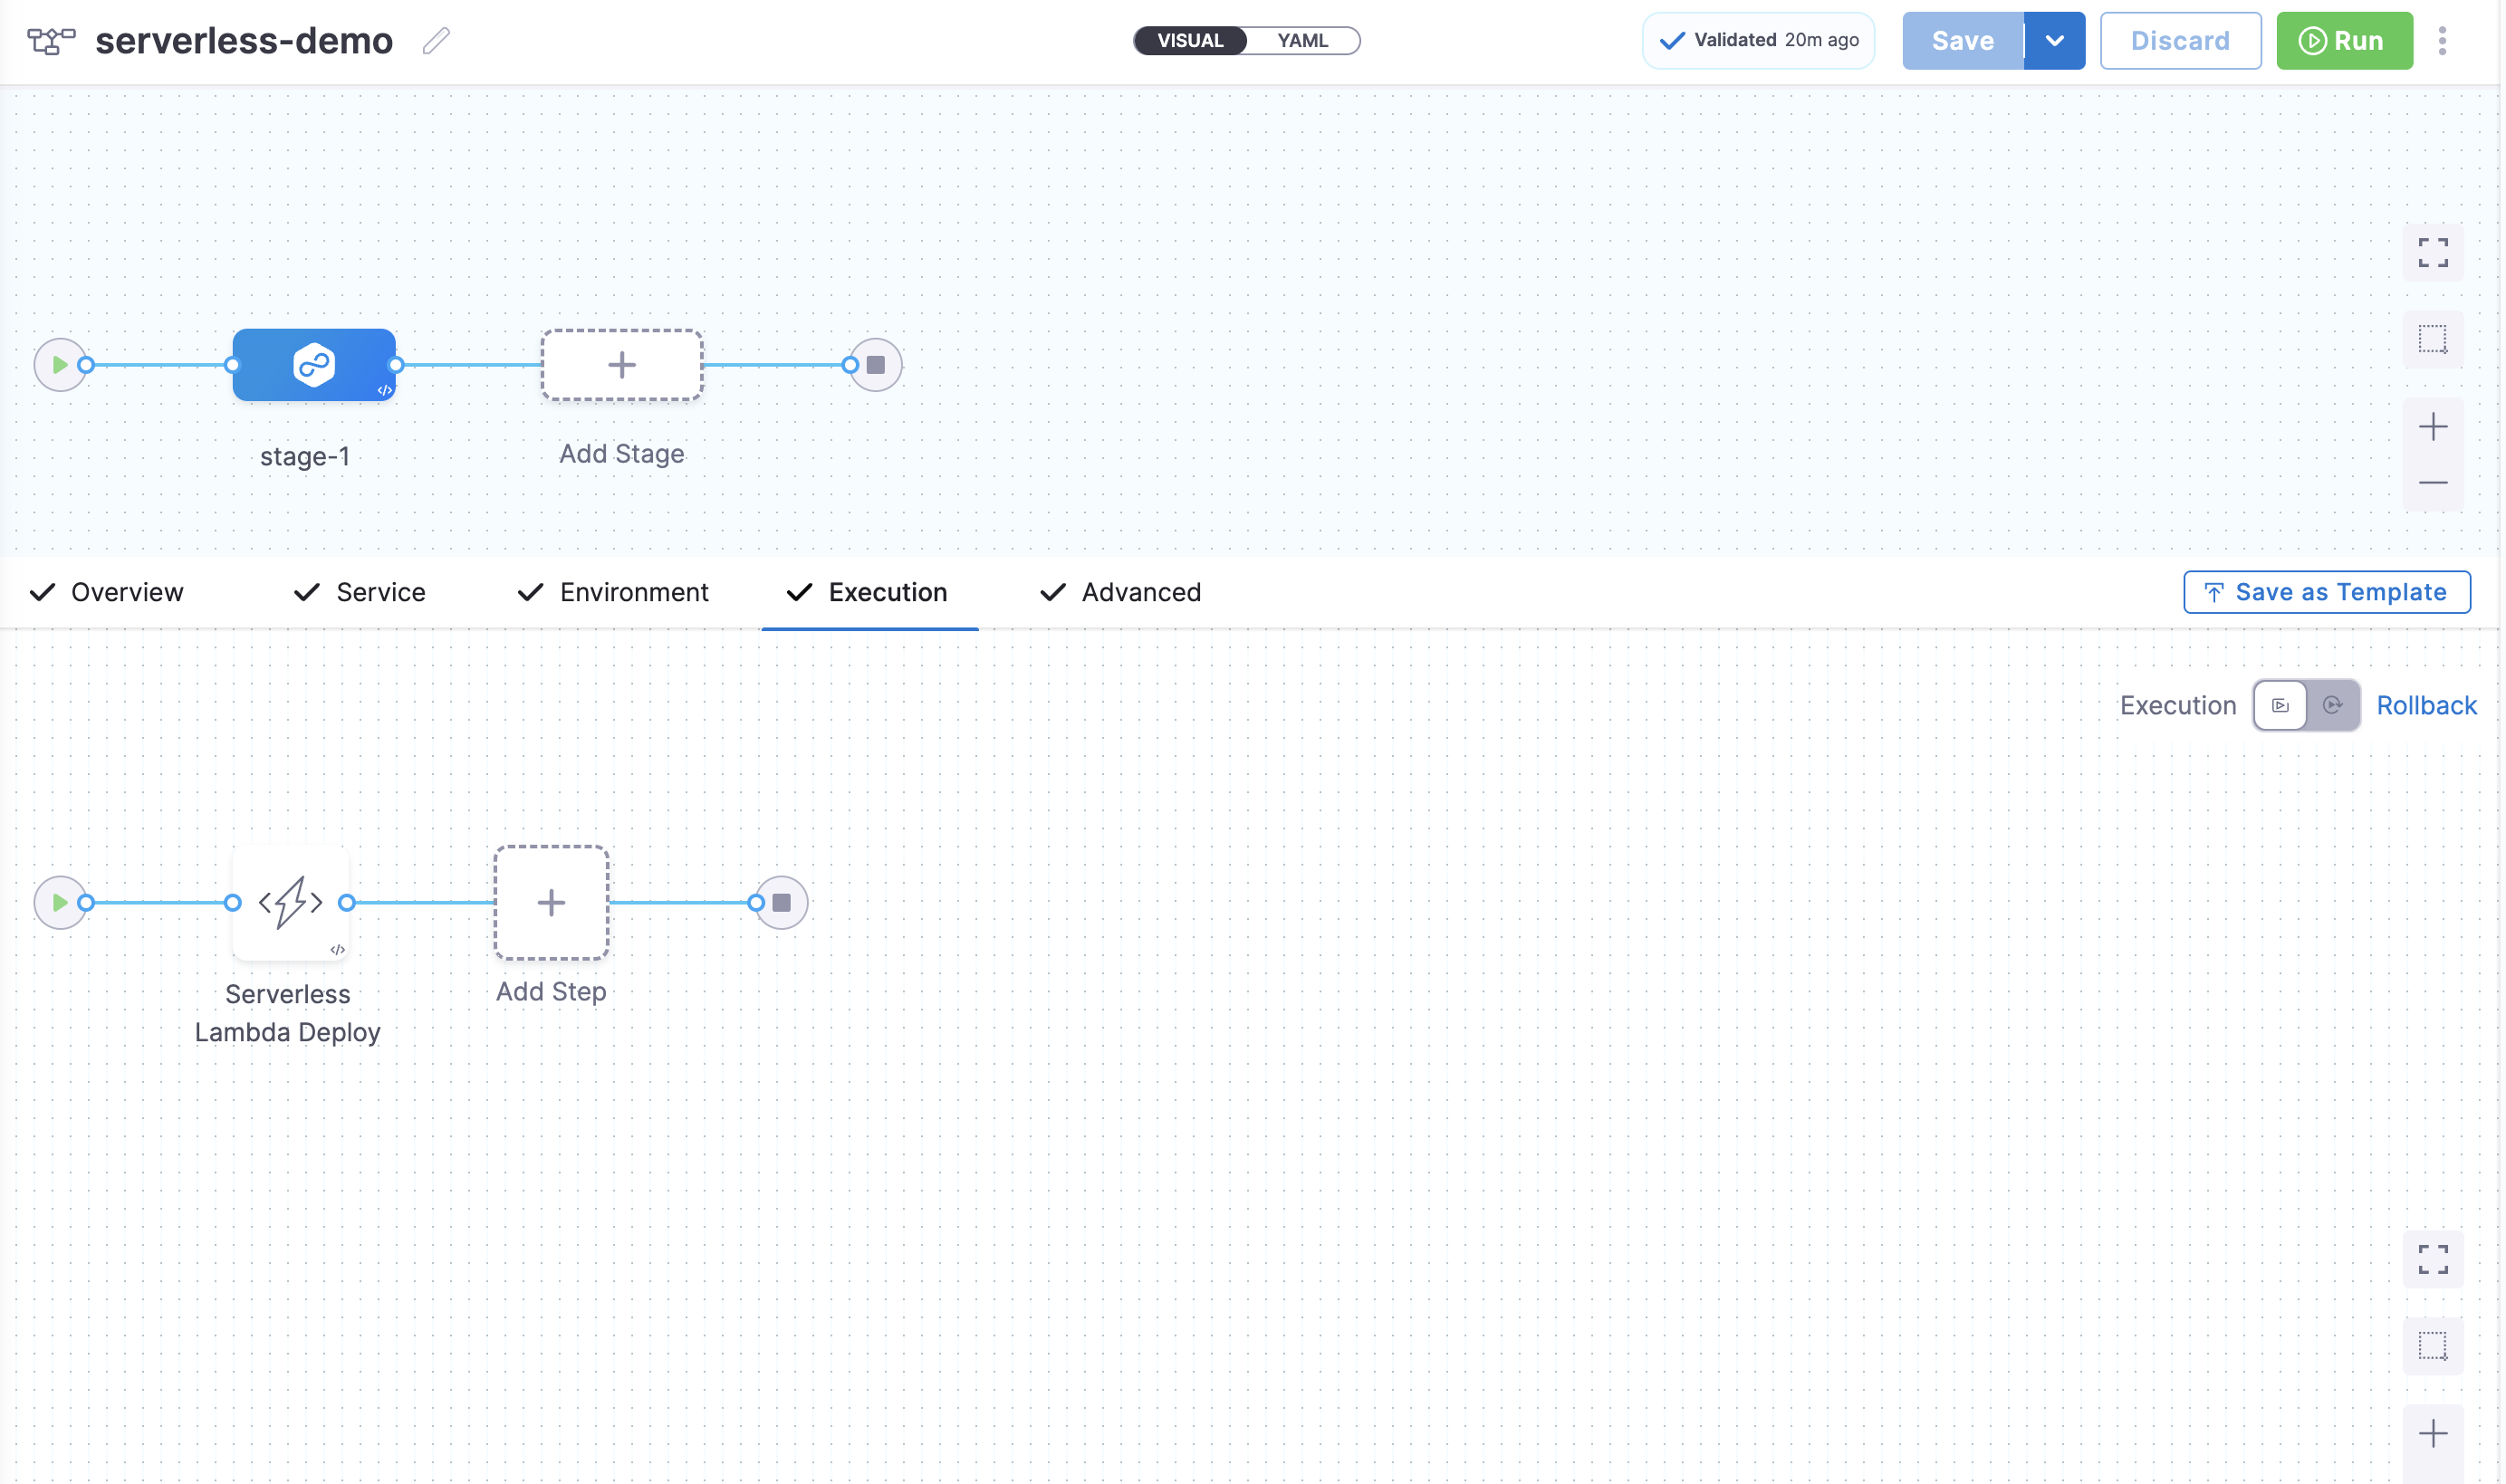Select the blue stage-1 deploy stage node
This screenshot has width=2506, height=1484.
point(314,365)
